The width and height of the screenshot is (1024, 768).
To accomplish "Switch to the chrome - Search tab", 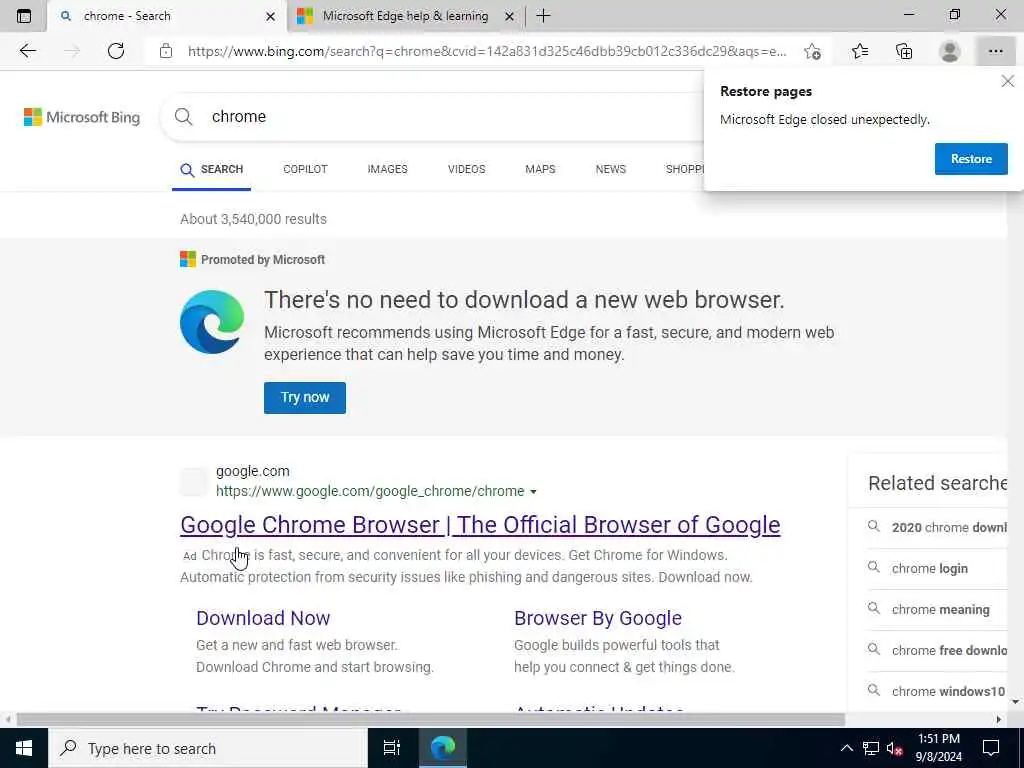I will click(x=167, y=16).
